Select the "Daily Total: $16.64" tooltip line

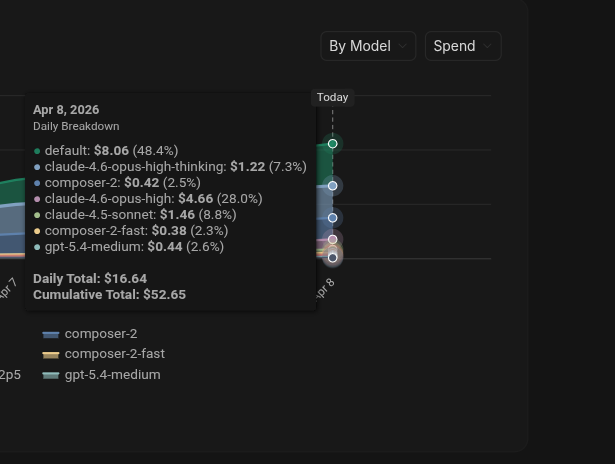[90, 279]
